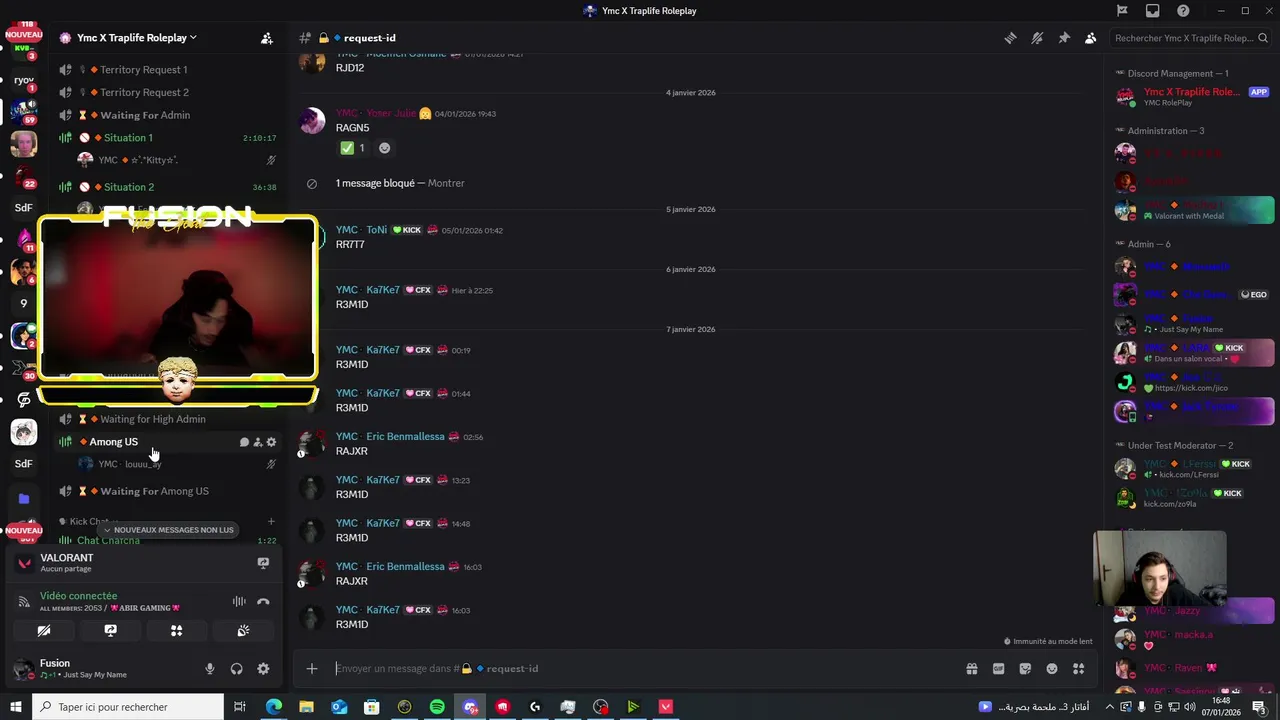The width and height of the screenshot is (1280, 720).
Task: Open the emoji picker
Action: coord(1052,669)
